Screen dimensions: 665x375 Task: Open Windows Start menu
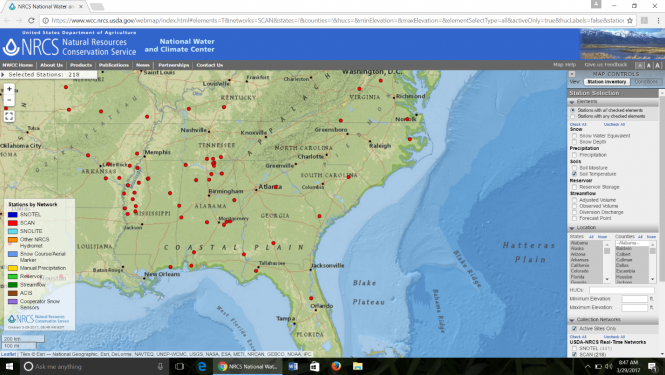[x=8, y=367]
